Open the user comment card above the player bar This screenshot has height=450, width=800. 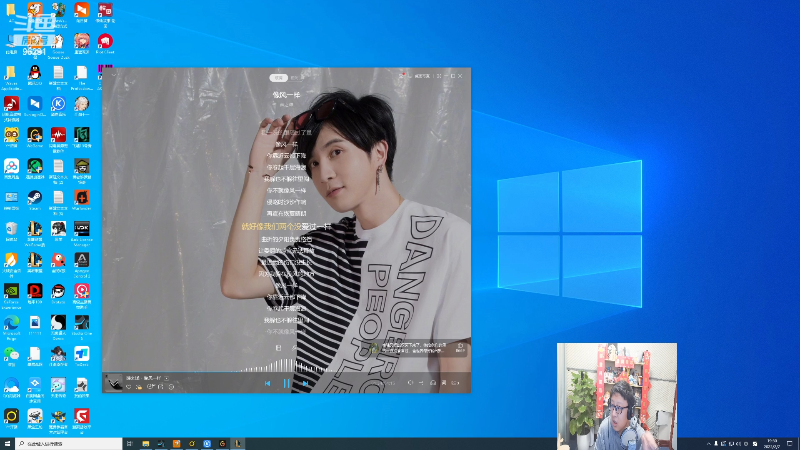click(418, 348)
